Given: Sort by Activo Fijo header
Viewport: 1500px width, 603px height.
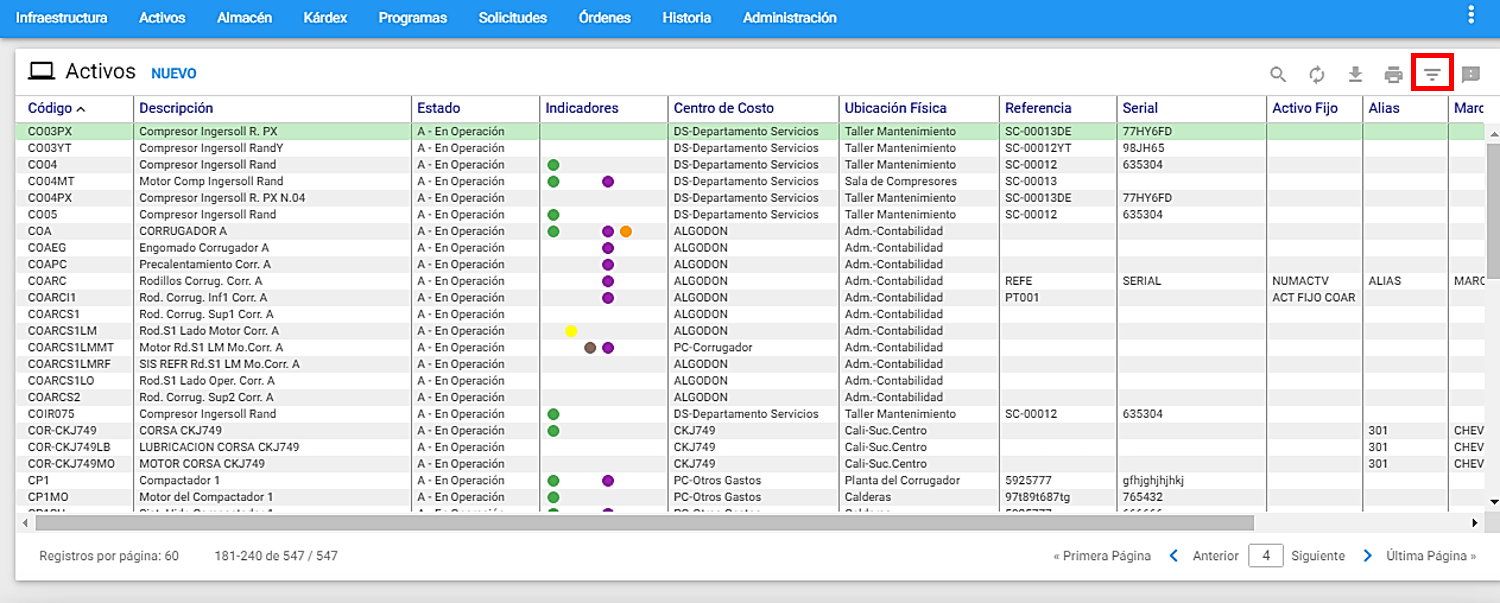Looking at the screenshot, I should 1305,108.
